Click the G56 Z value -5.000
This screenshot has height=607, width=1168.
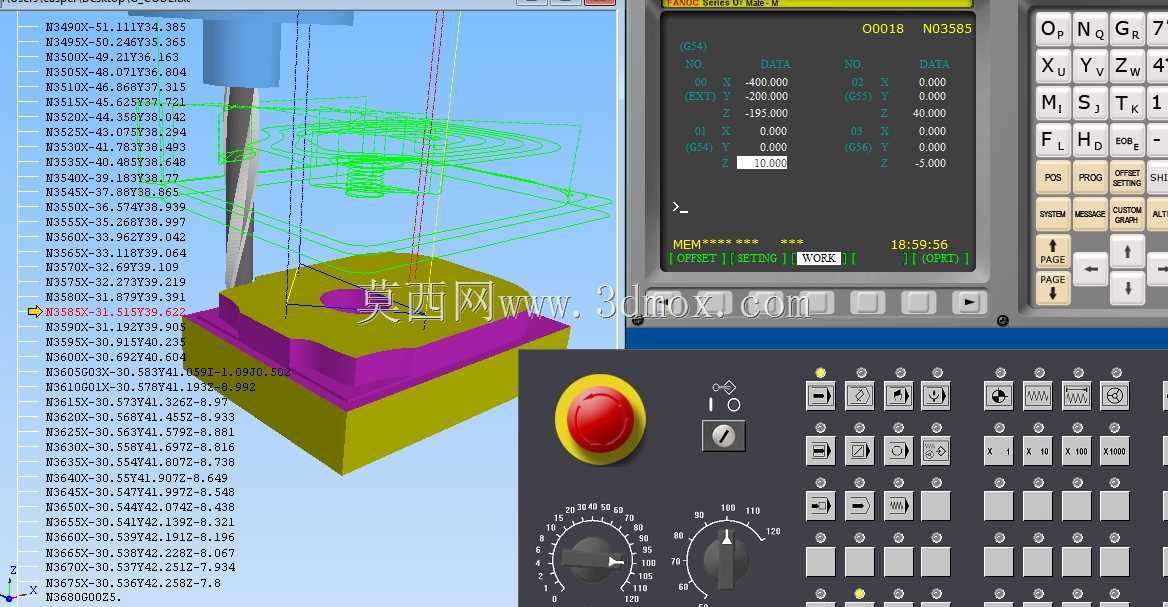click(x=930, y=163)
